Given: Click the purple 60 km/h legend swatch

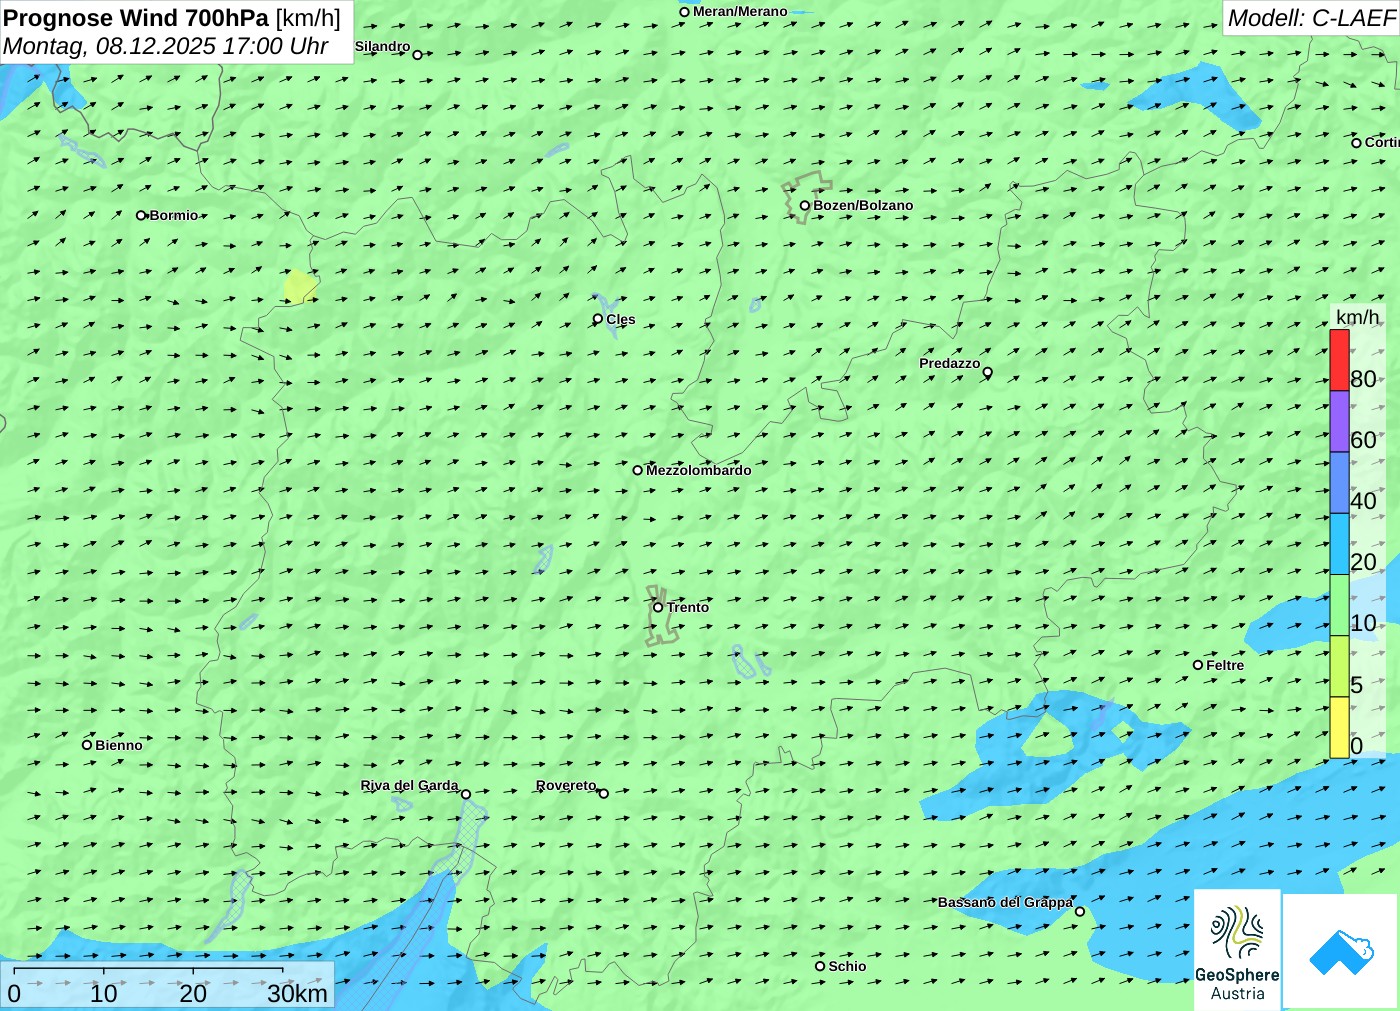Looking at the screenshot, I should (1339, 421).
